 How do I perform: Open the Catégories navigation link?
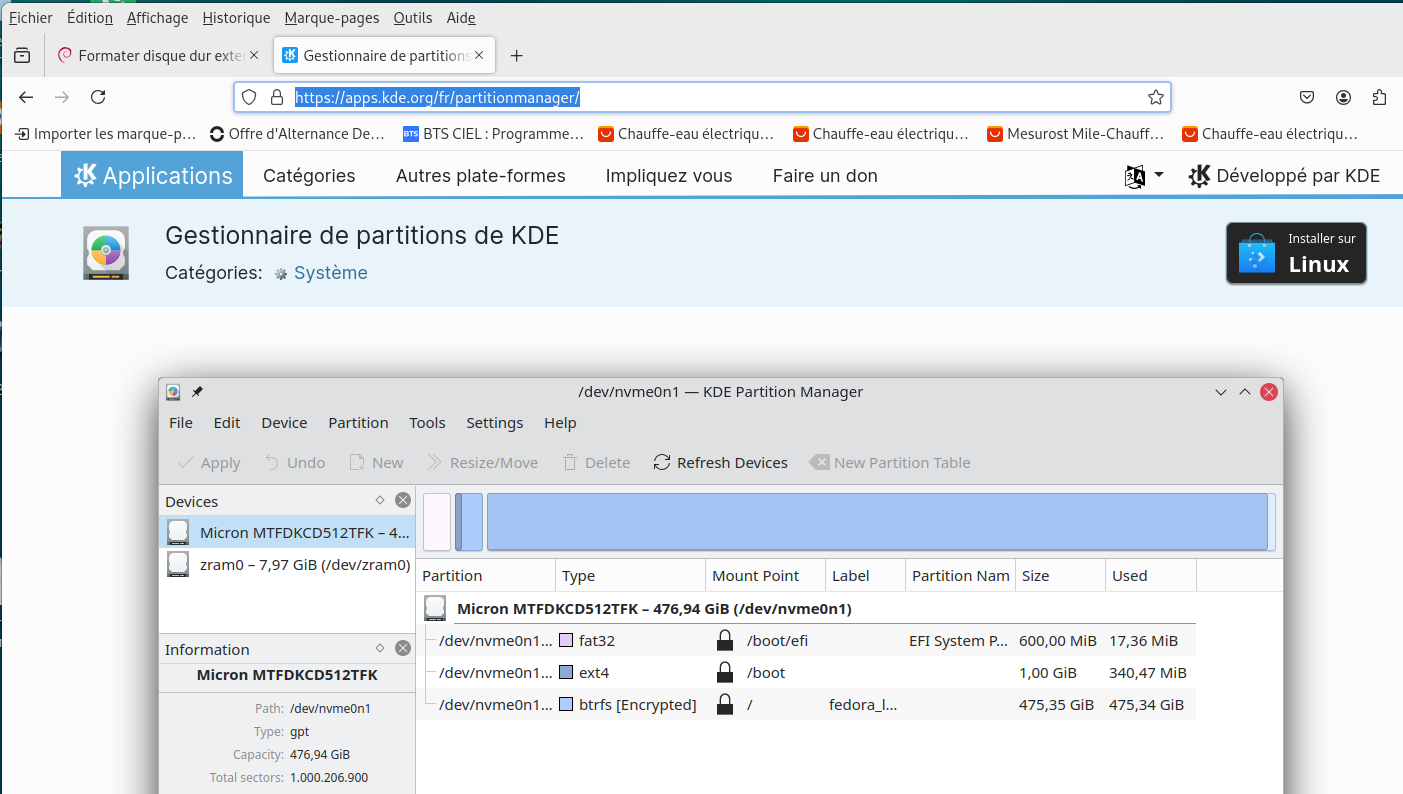(309, 175)
